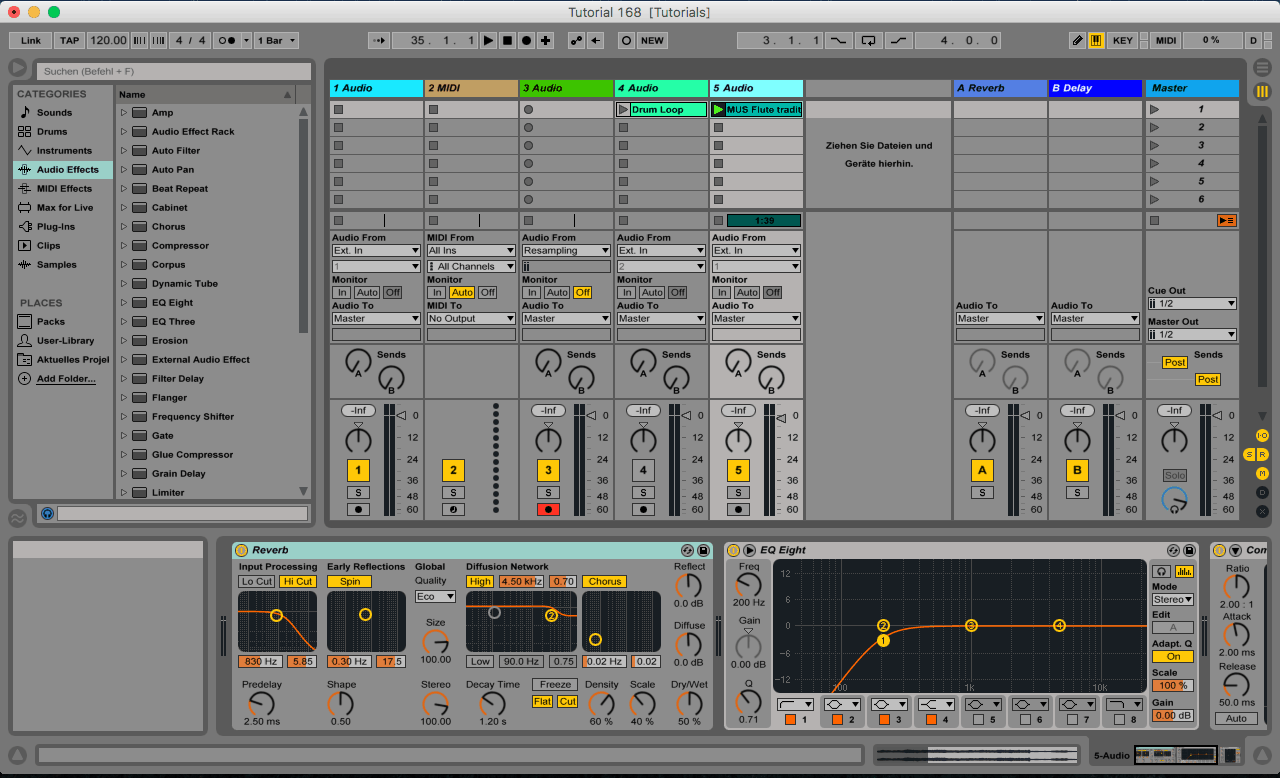This screenshot has height=778, width=1280.
Task: Open the quantization 1 Bar dropdown
Action: [x=276, y=41]
